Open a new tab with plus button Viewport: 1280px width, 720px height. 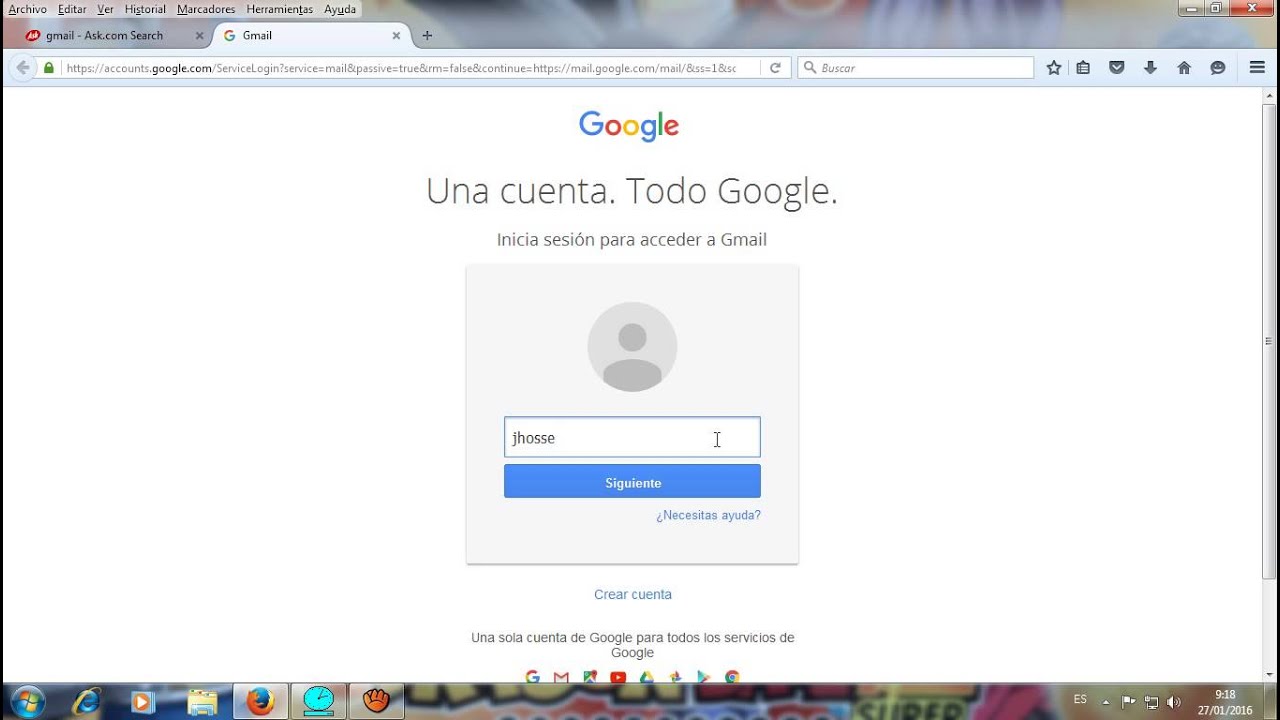tap(427, 35)
